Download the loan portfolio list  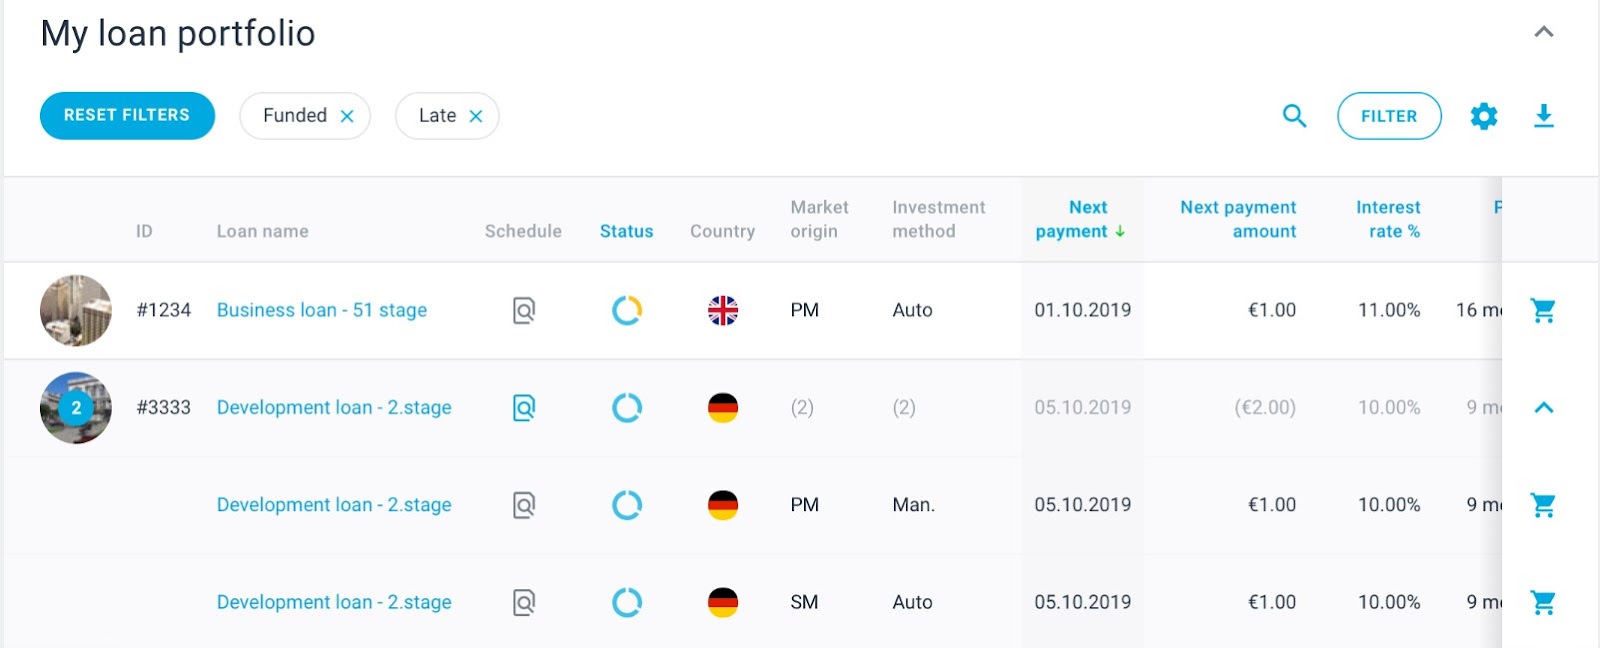pyautogui.click(x=1544, y=116)
